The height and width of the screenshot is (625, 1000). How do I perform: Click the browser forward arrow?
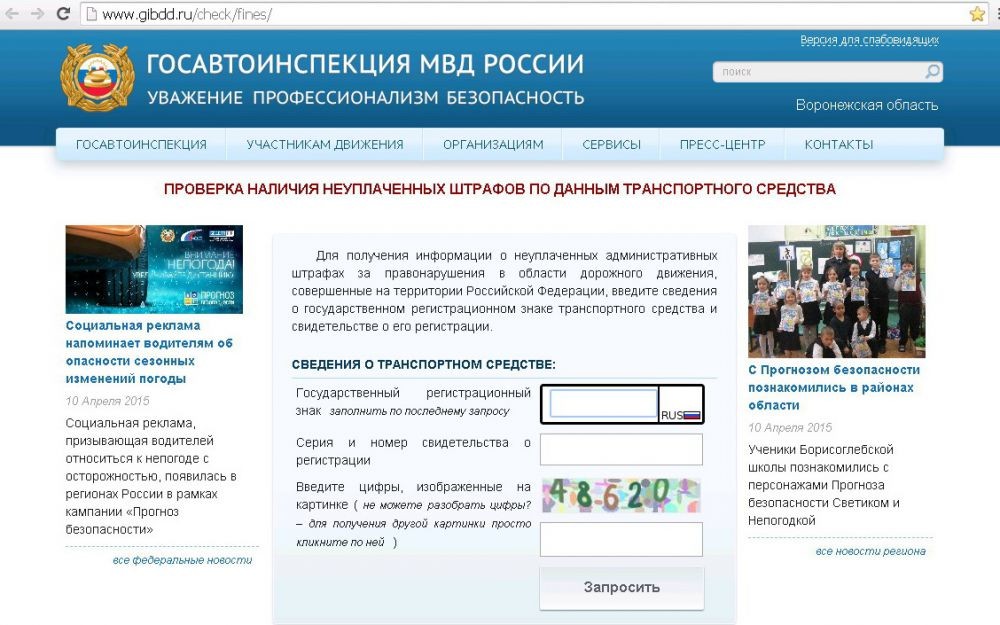pyautogui.click(x=38, y=14)
